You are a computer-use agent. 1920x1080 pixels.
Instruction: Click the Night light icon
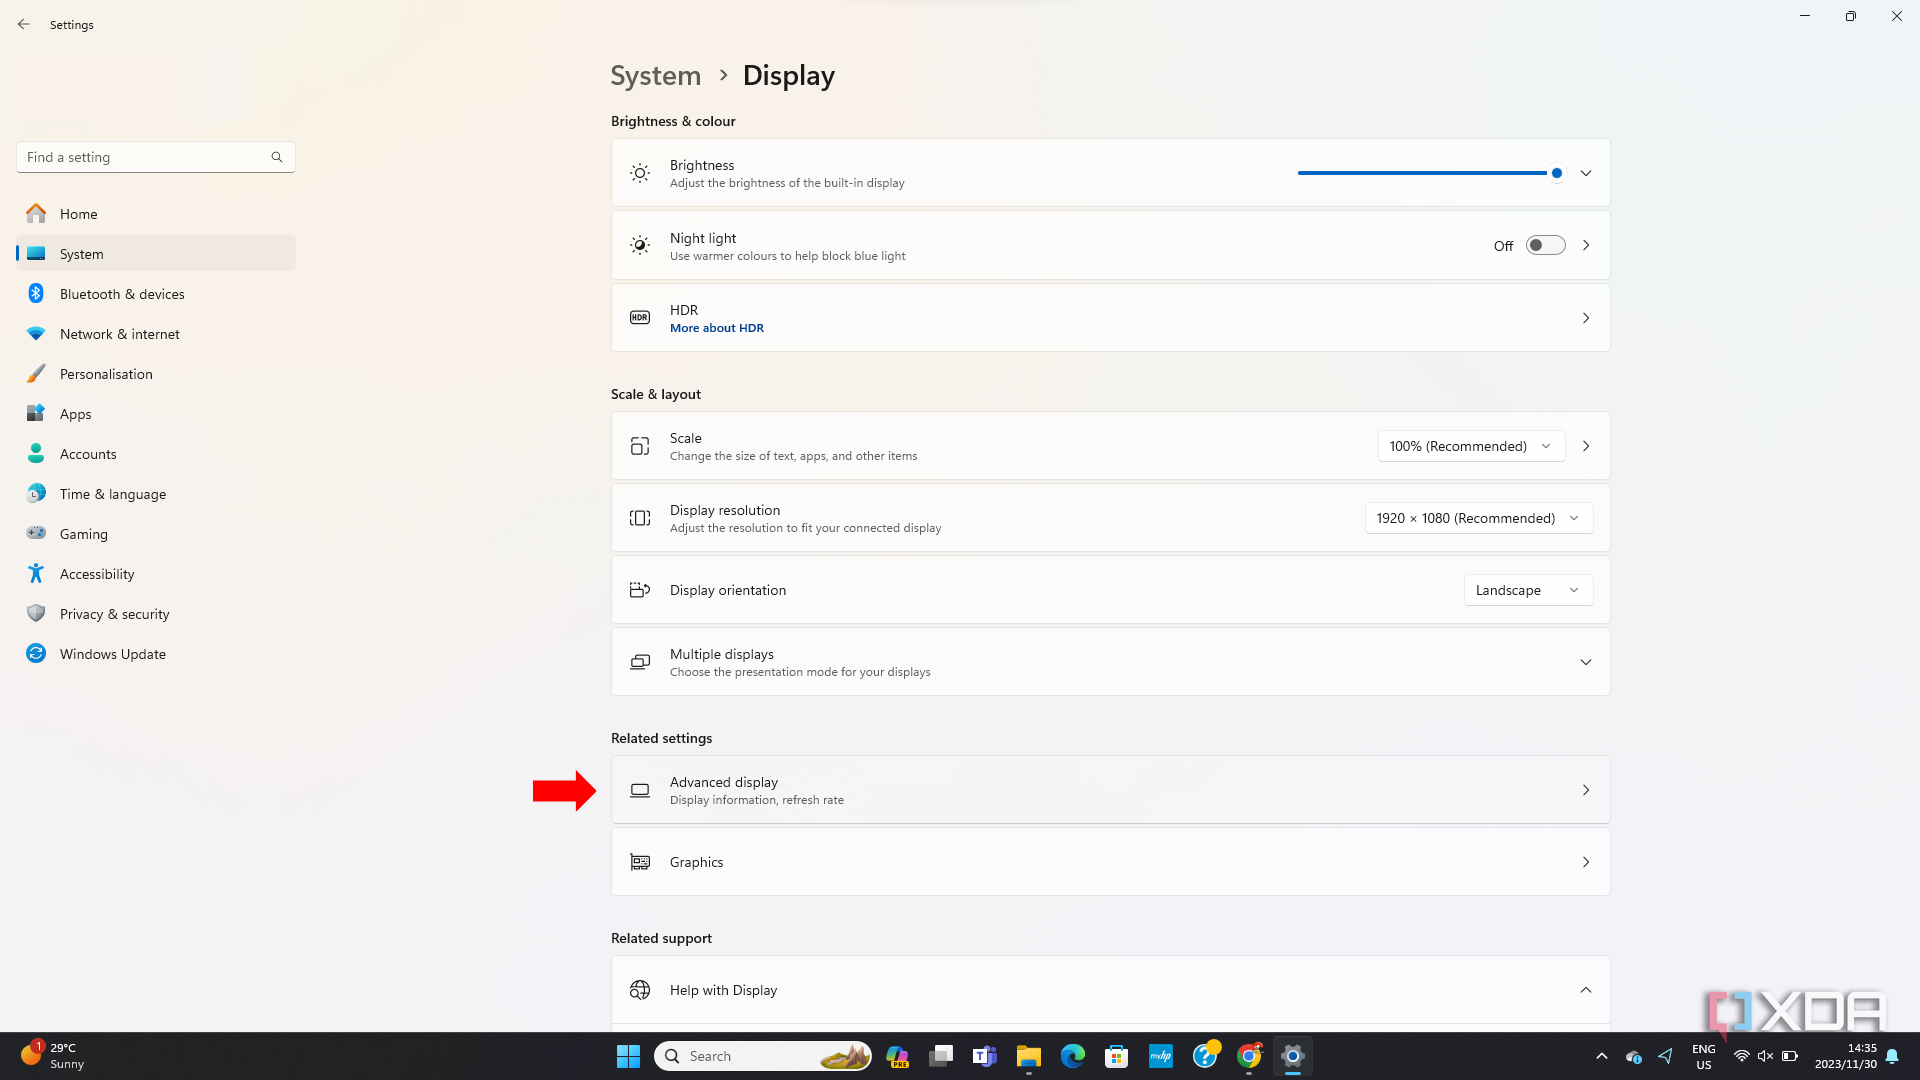tap(640, 245)
